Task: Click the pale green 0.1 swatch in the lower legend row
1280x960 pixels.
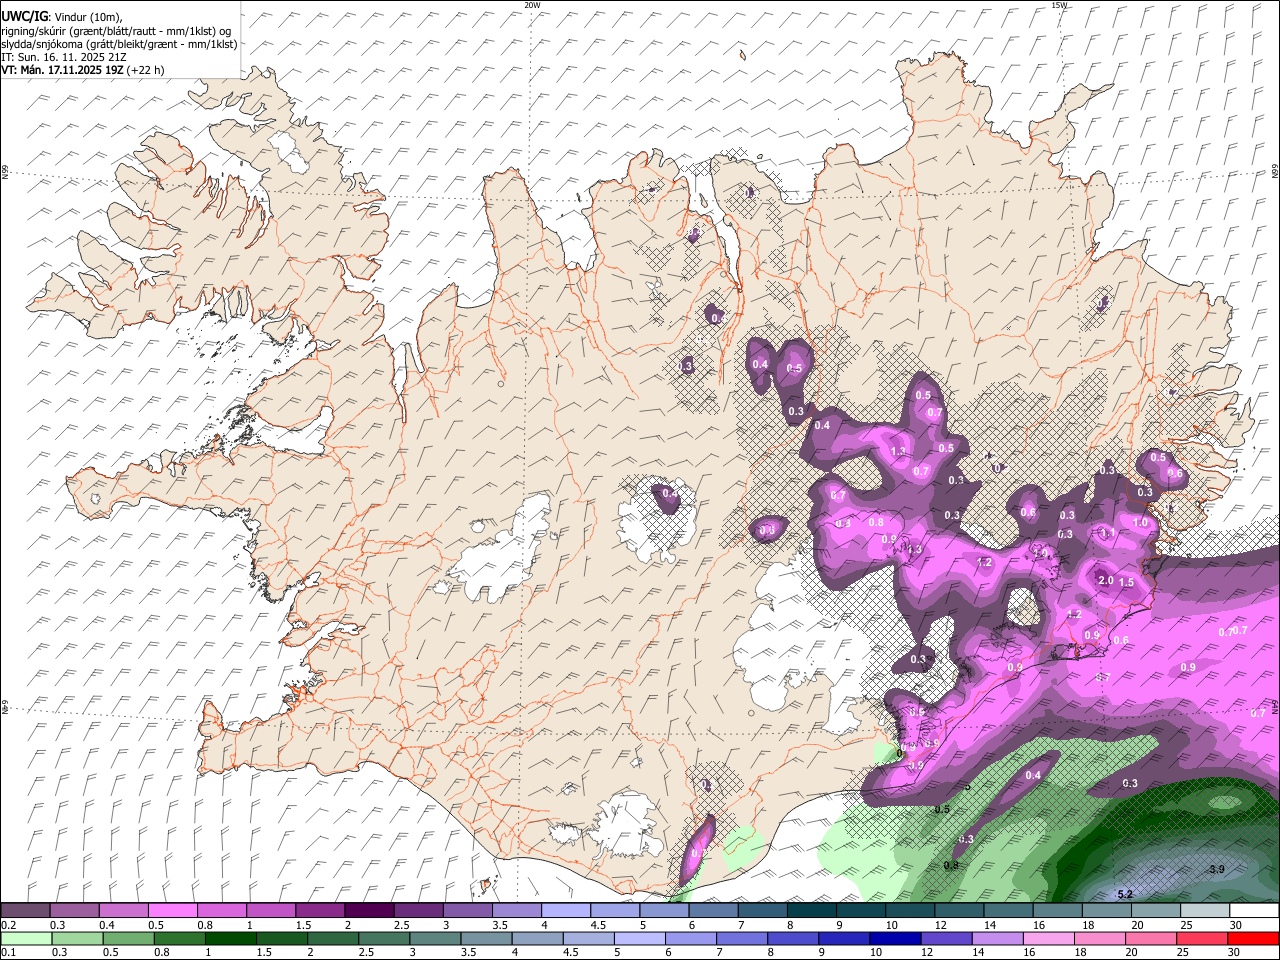Action: click(26, 938)
